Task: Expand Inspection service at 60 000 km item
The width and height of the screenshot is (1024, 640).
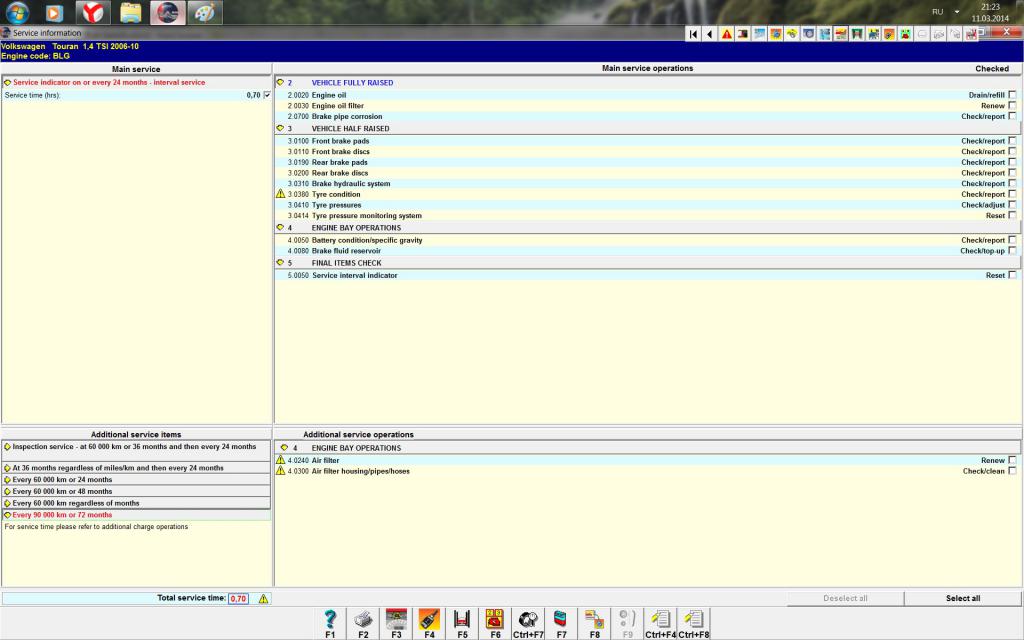Action: tap(136, 451)
